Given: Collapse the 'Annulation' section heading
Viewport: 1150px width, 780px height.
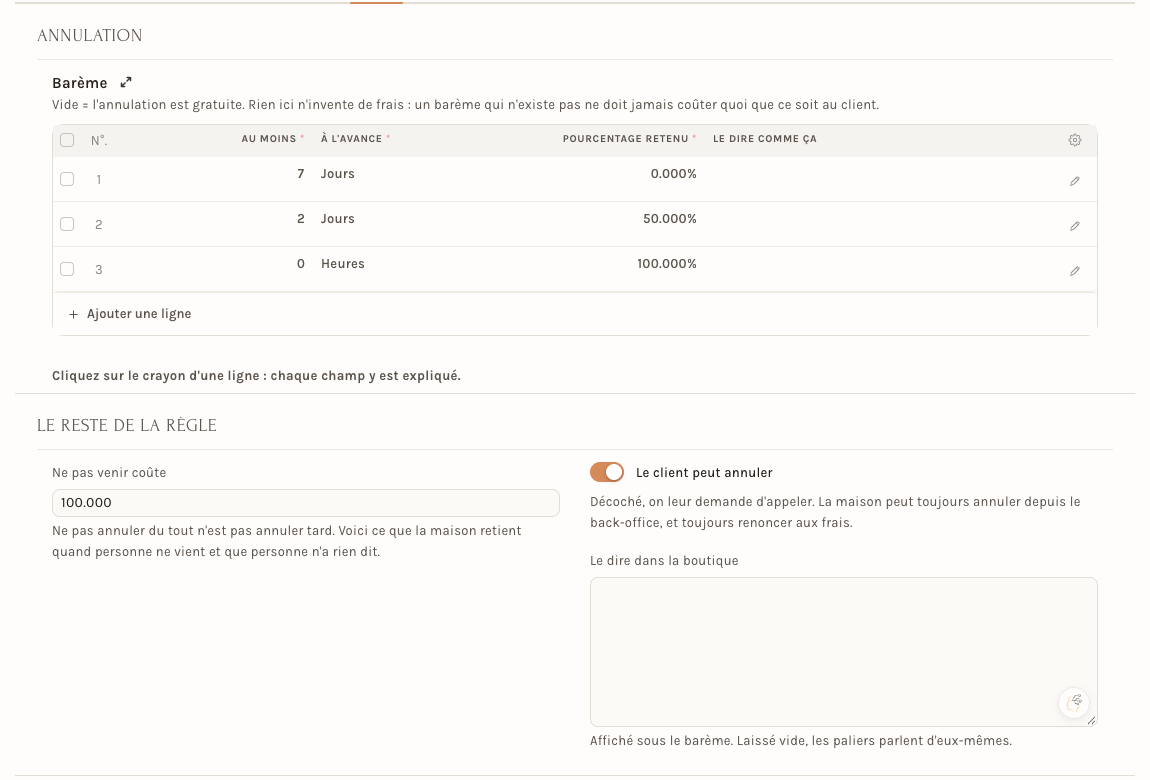Looking at the screenshot, I should [x=89, y=35].
